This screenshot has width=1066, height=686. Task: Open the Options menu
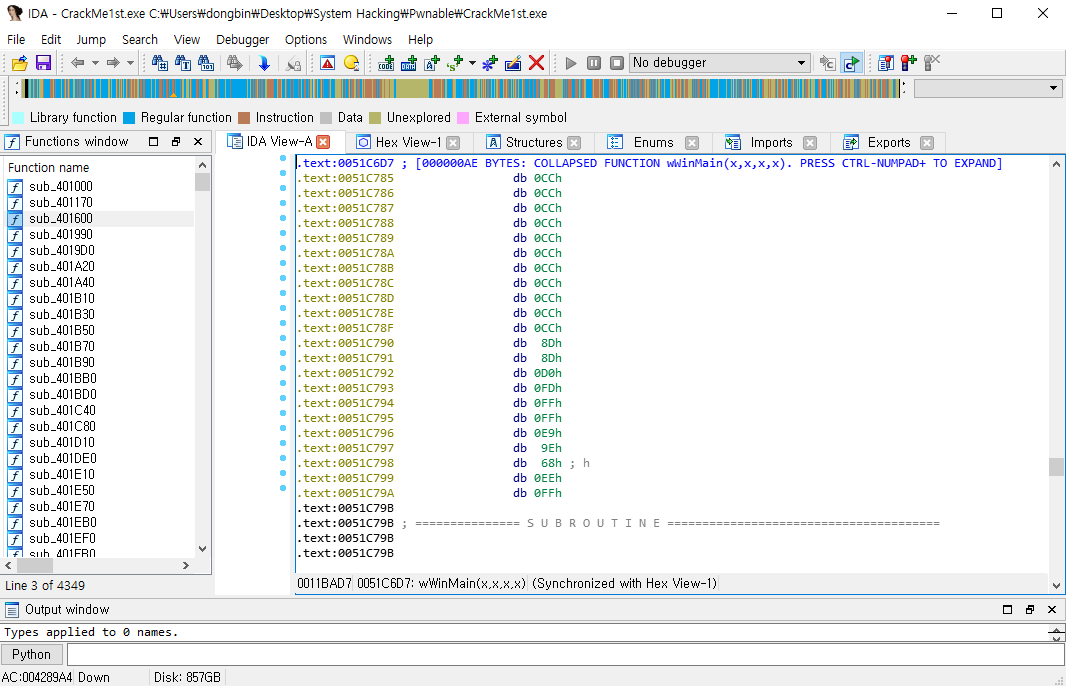(306, 39)
